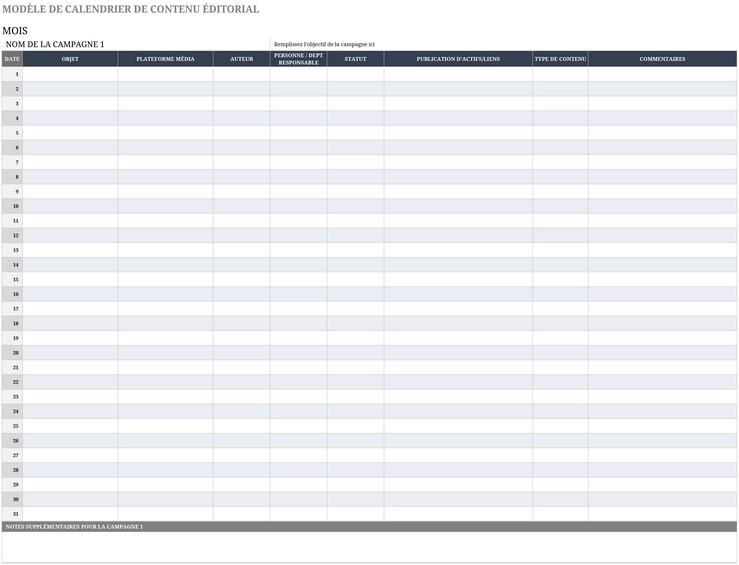Click date cell 4
The image size is (739, 565).
click(x=12, y=118)
